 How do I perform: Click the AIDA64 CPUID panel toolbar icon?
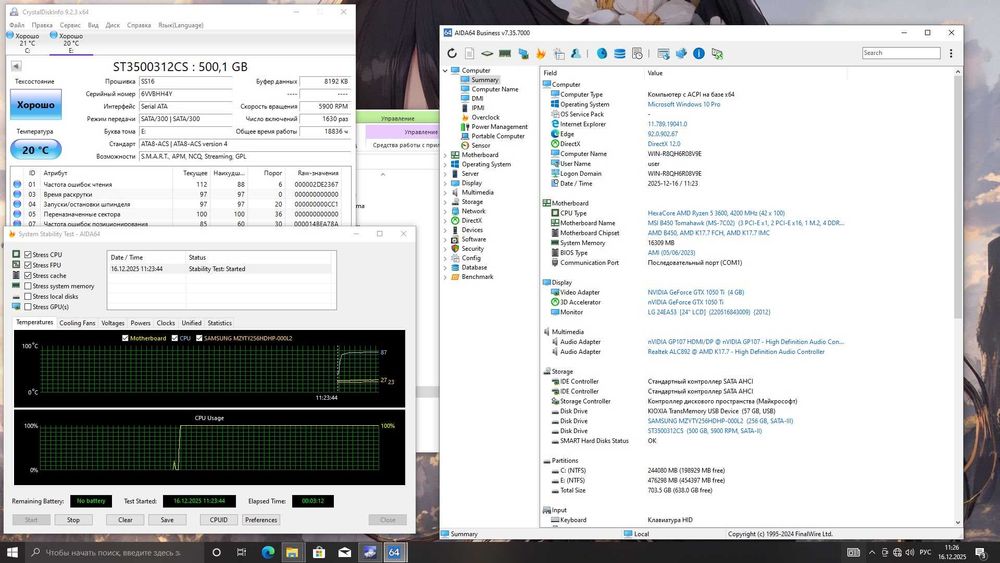click(x=559, y=54)
